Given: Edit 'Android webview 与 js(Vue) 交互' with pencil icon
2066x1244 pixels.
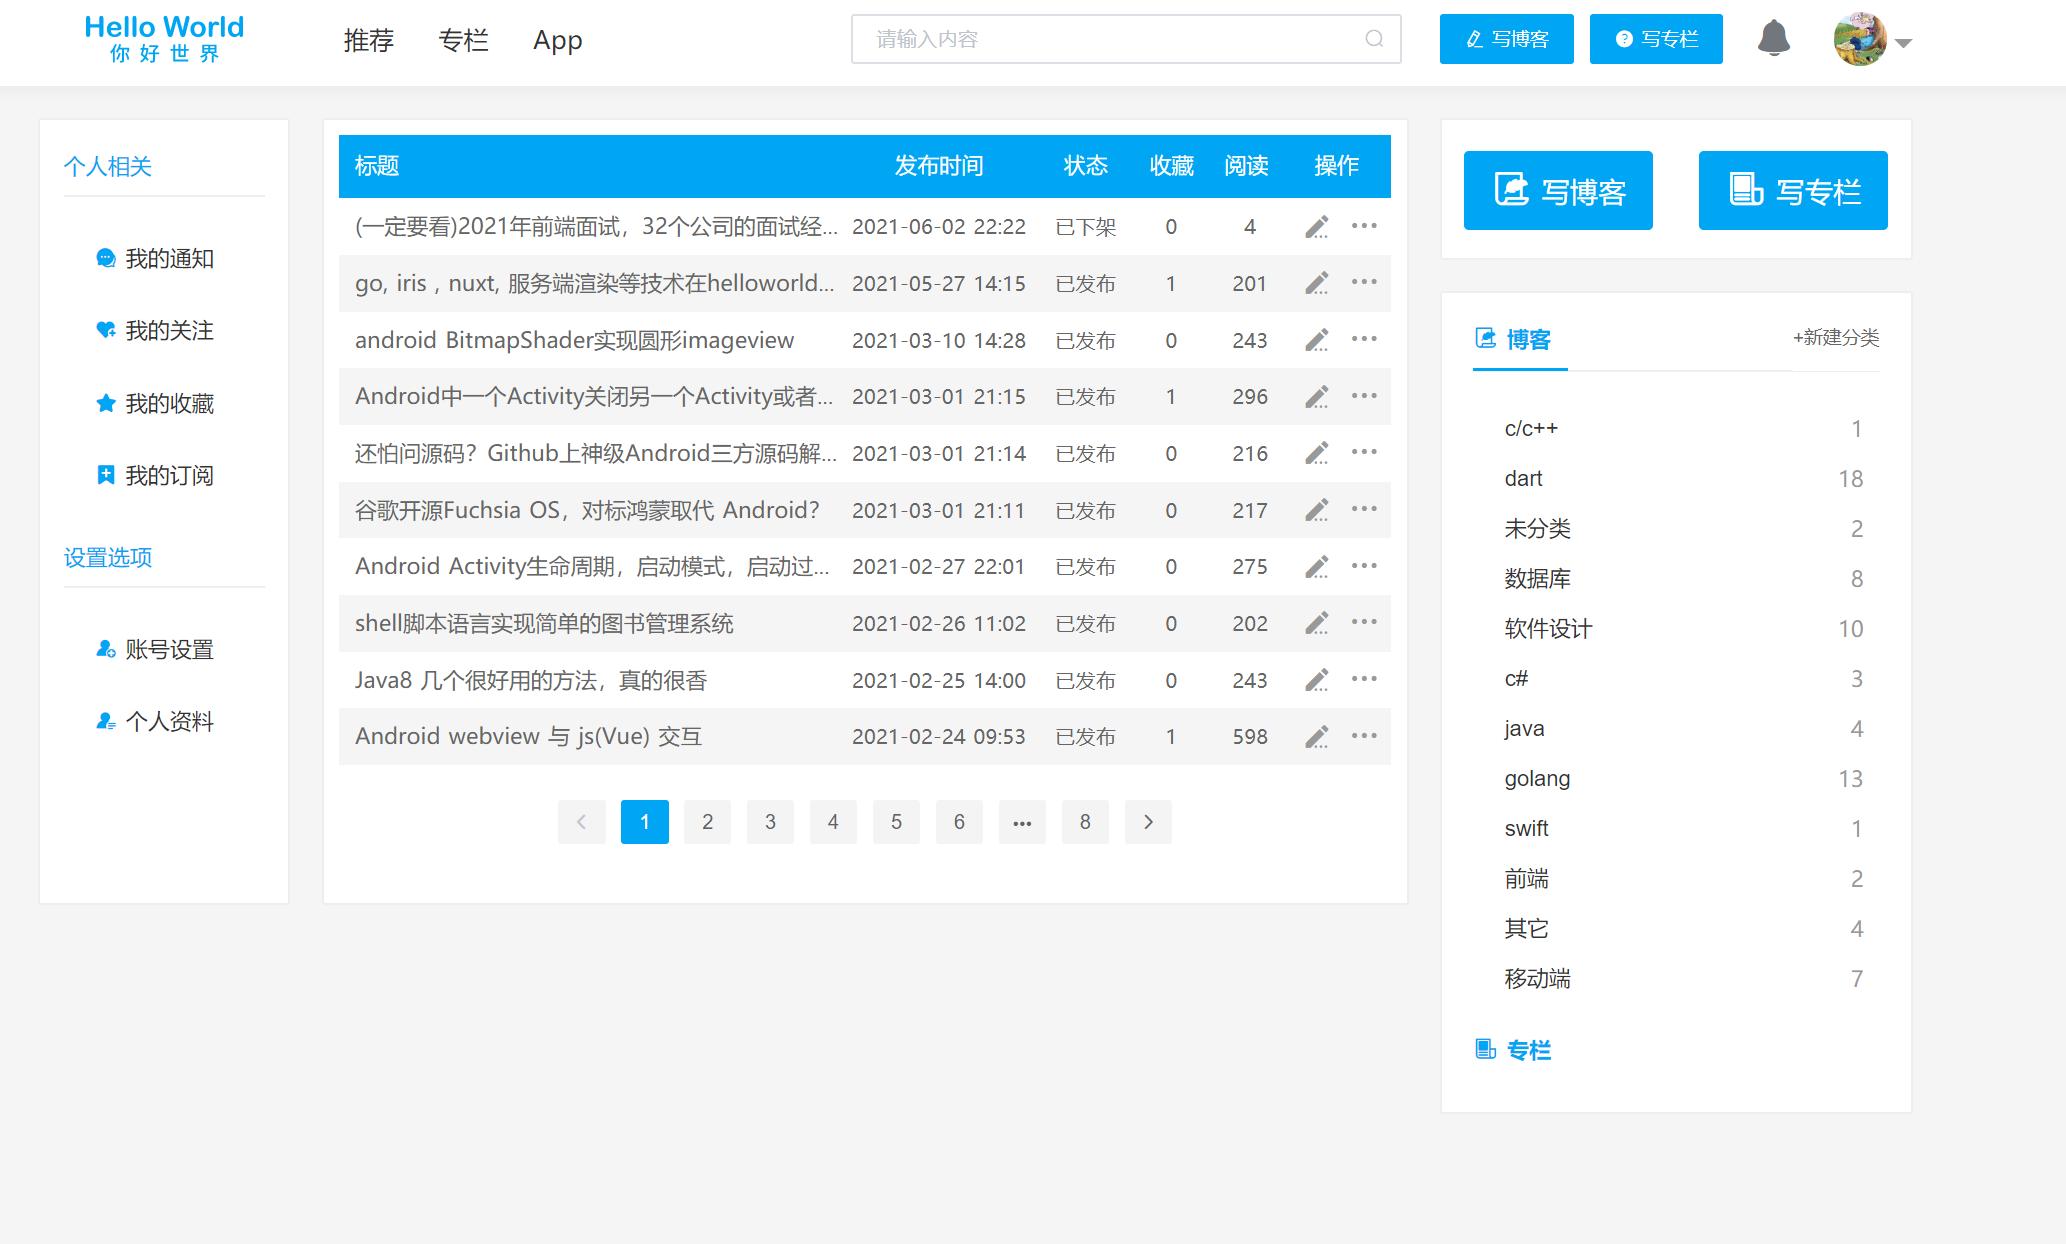Looking at the screenshot, I should coord(1317,736).
